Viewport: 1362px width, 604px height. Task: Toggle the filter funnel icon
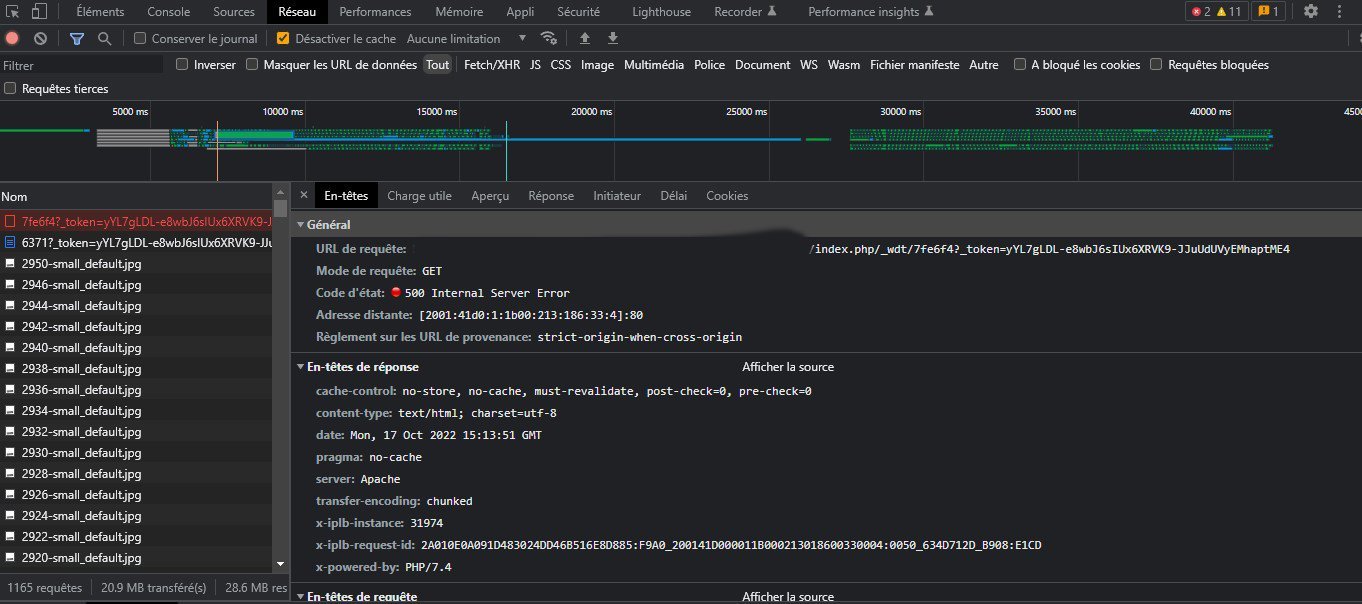(77, 39)
